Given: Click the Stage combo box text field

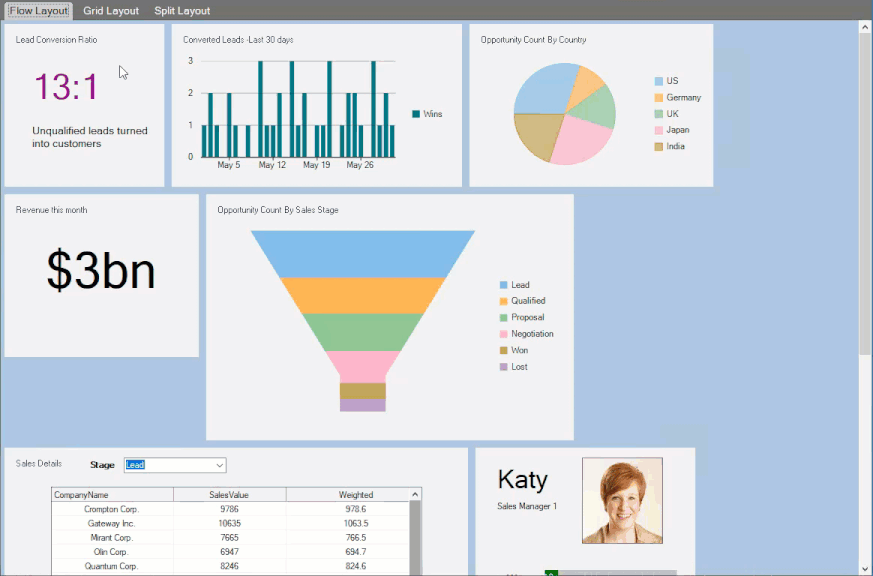Looking at the screenshot, I should 168,465.
